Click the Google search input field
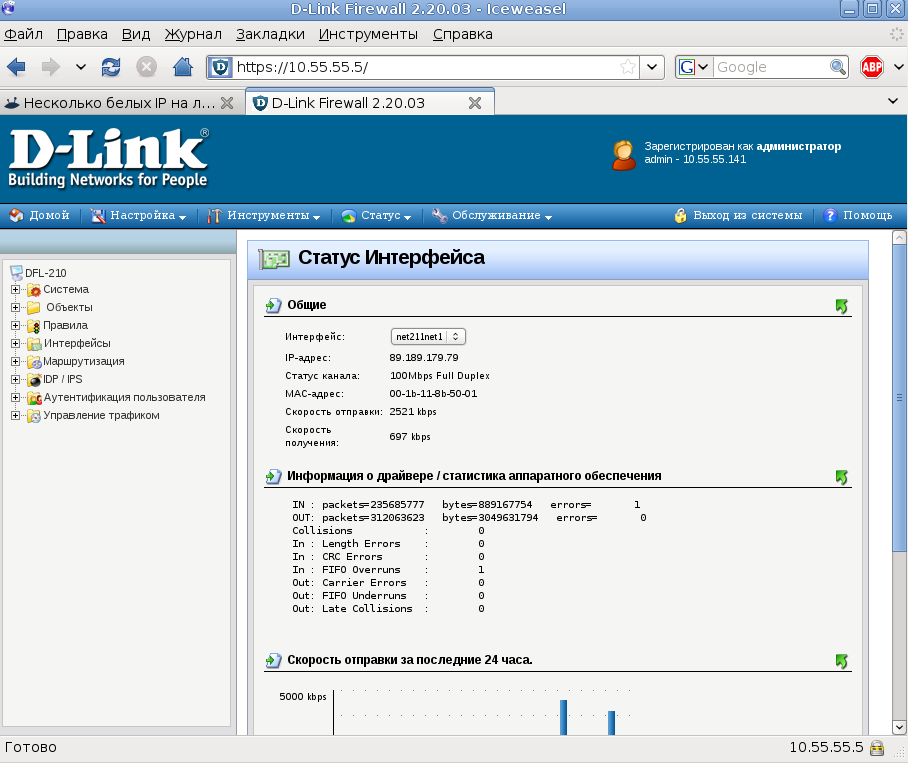The height and width of the screenshot is (763, 908). point(770,67)
